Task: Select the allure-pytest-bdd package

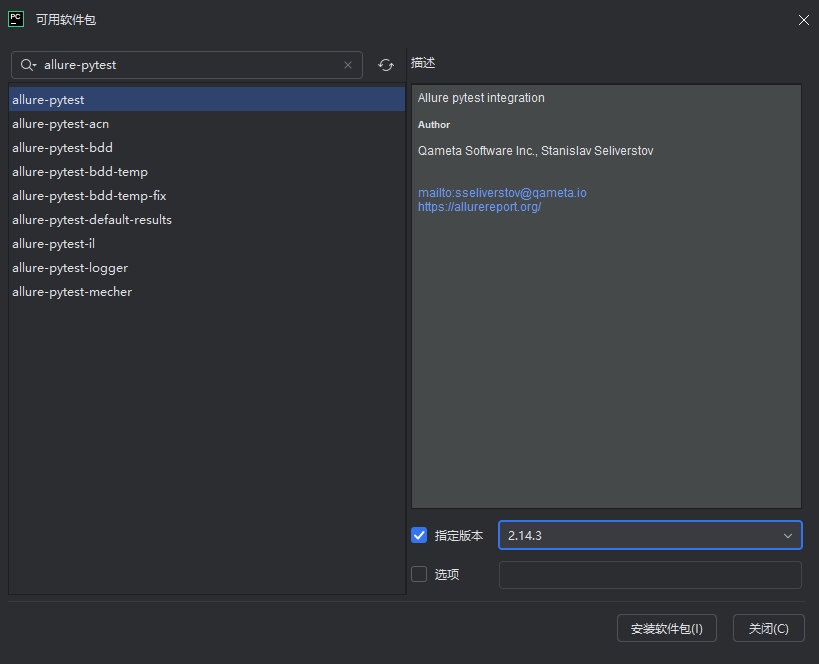Action: 207,148
